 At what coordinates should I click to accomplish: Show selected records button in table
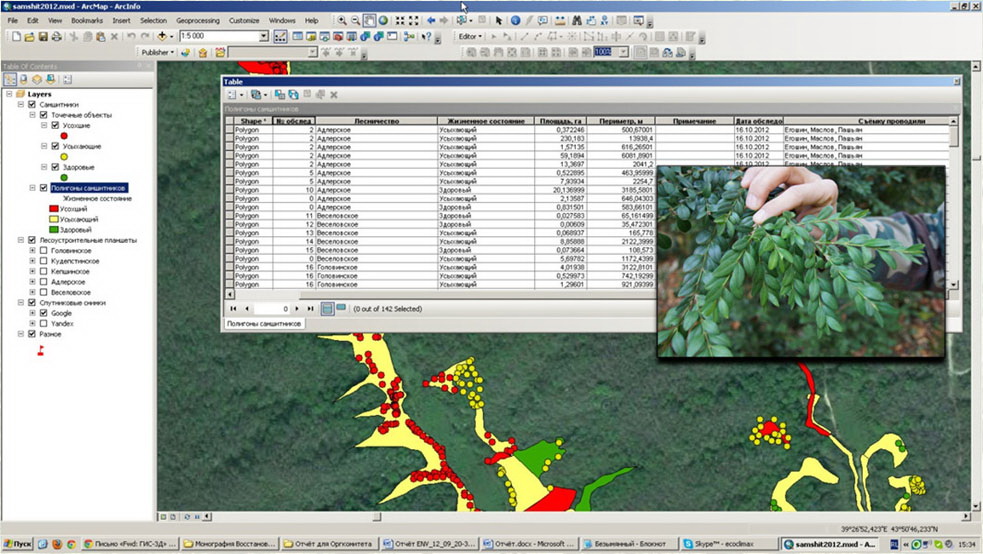[x=341, y=308]
